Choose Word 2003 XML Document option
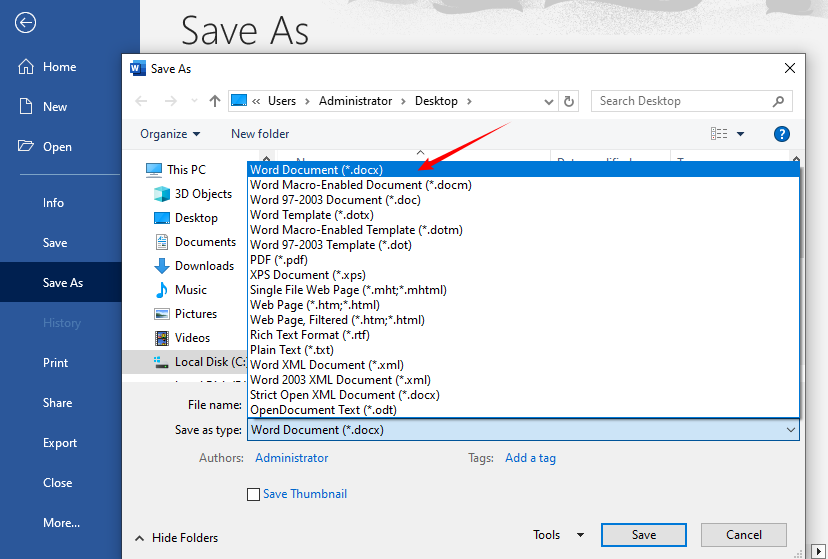The height and width of the screenshot is (559, 828). 523,380
